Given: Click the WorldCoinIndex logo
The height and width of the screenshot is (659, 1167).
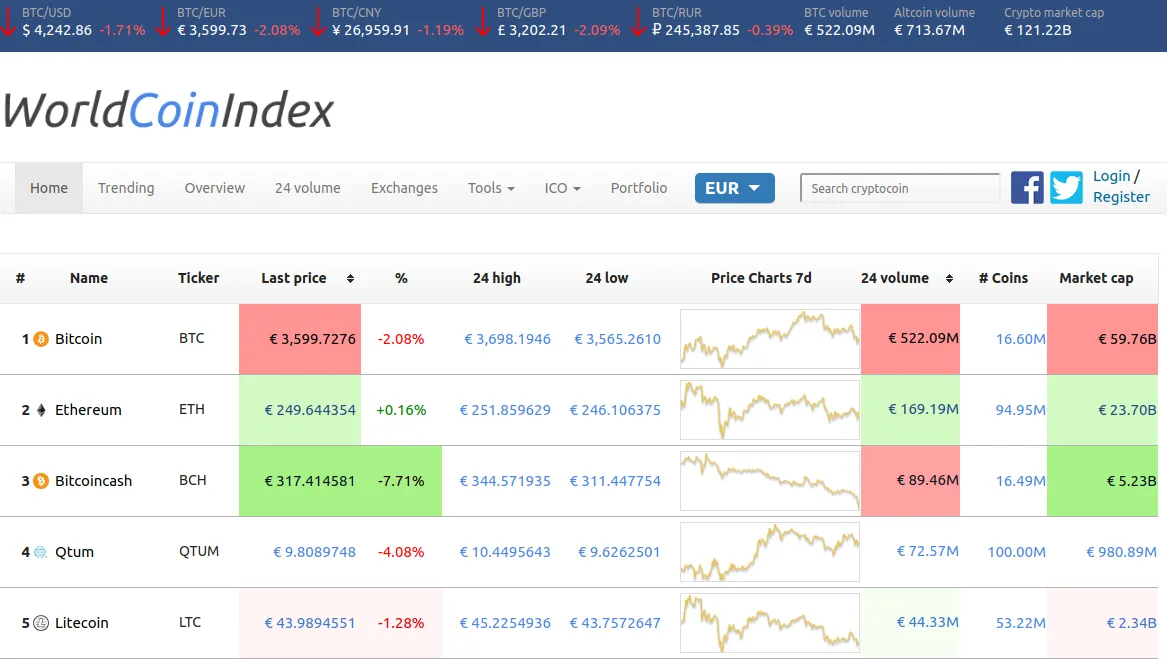Looking at the screenshot, I should coord(168,110).
